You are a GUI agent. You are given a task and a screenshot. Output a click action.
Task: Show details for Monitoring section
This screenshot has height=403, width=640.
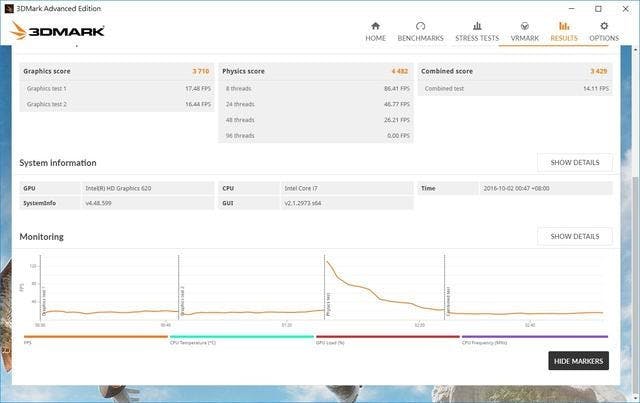point(575,236)
